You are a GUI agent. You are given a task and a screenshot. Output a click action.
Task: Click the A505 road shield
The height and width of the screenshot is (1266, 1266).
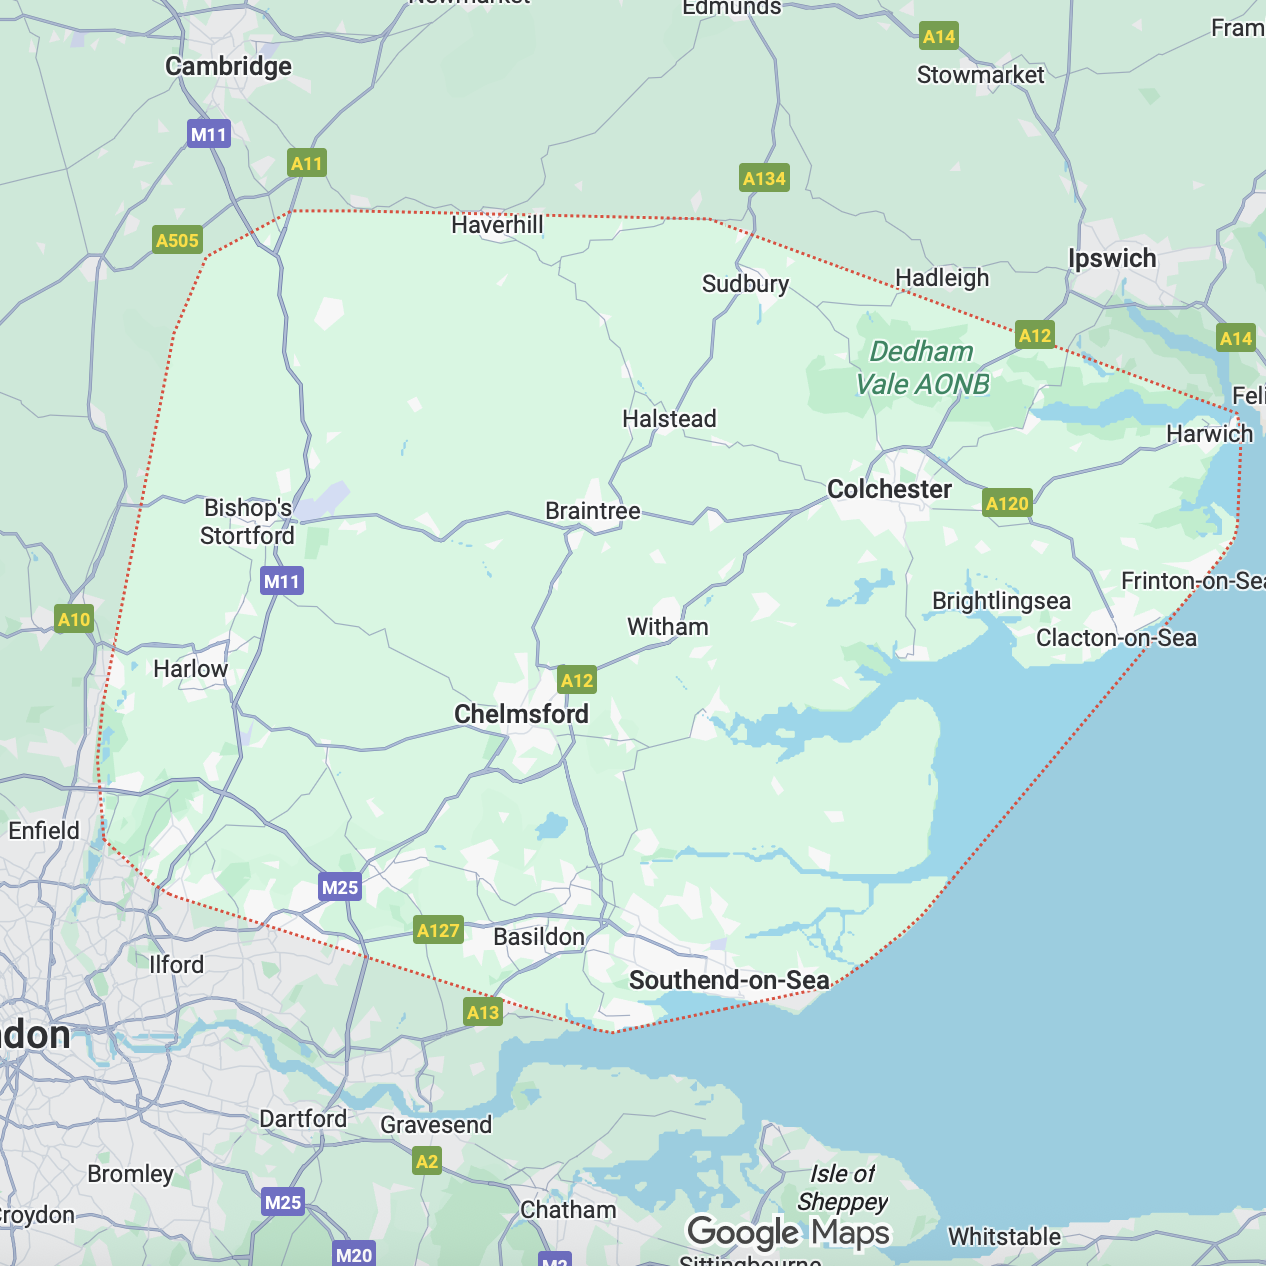(178, 240)
